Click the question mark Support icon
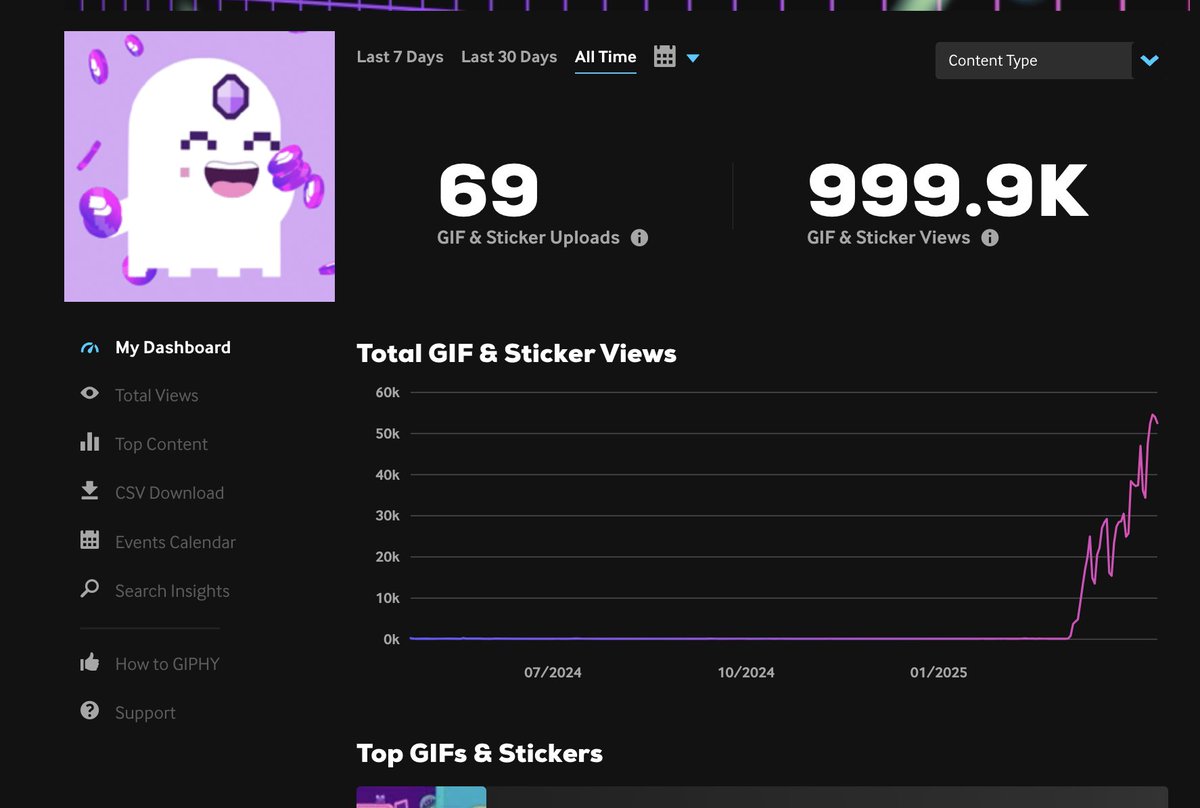This screenshot has width=1200, height=808. point(90,711)
